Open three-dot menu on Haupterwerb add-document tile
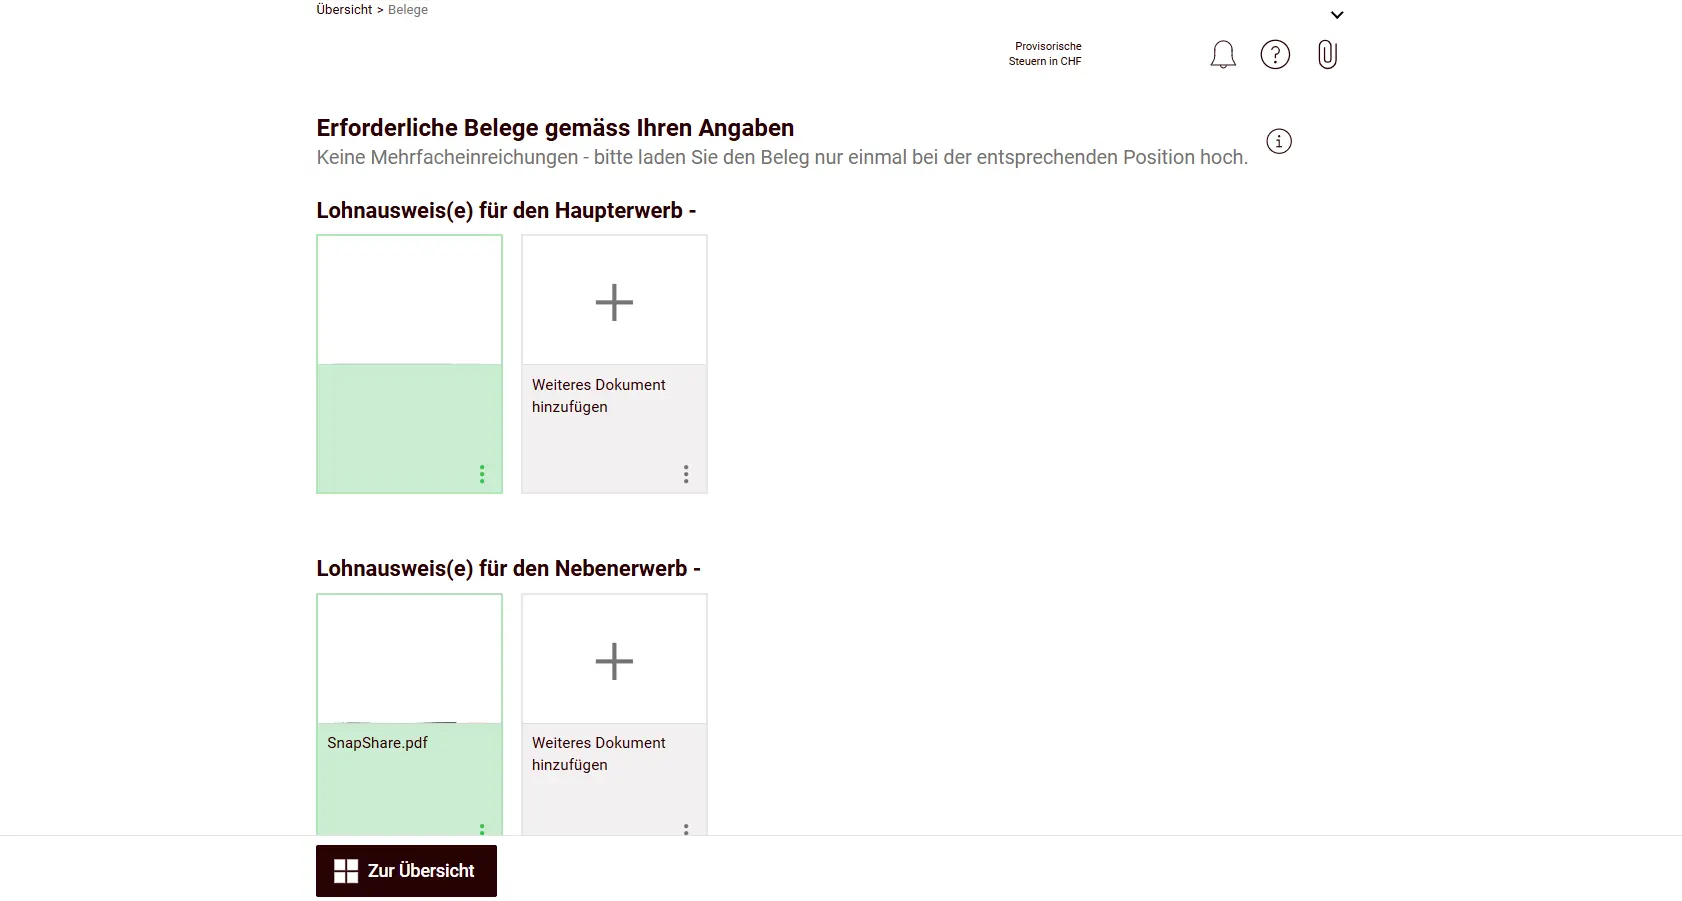This screenshot has height=901, width=1682. pos(686,475)
